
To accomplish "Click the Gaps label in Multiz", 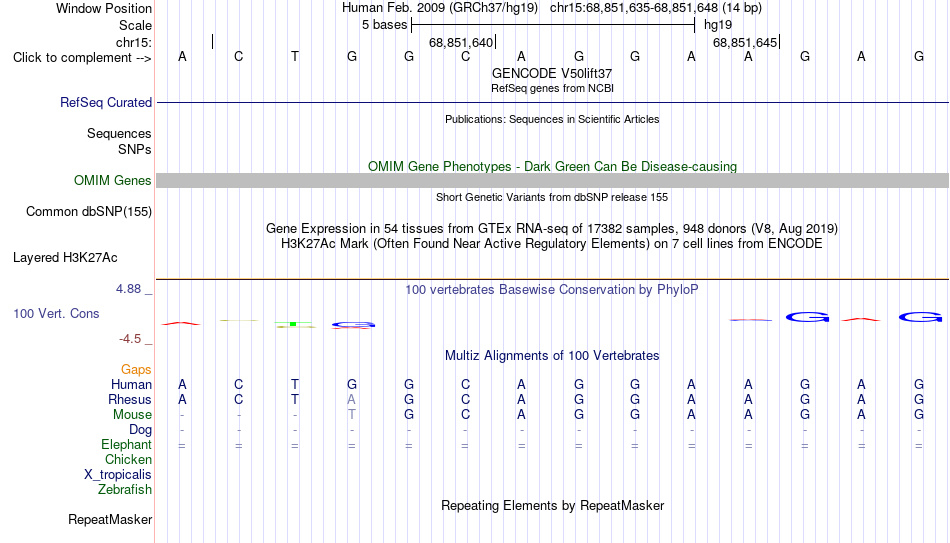I will tap(136, 370).
